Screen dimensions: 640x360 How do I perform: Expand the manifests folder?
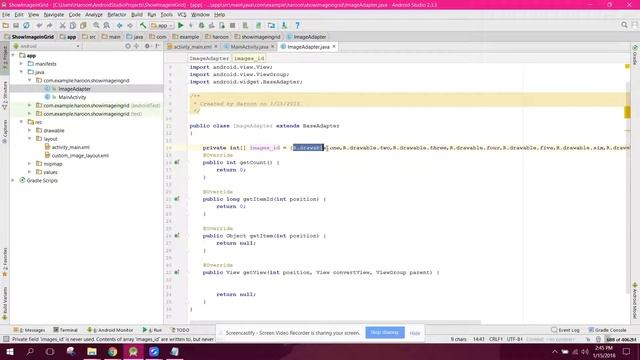tap(22, 64)
